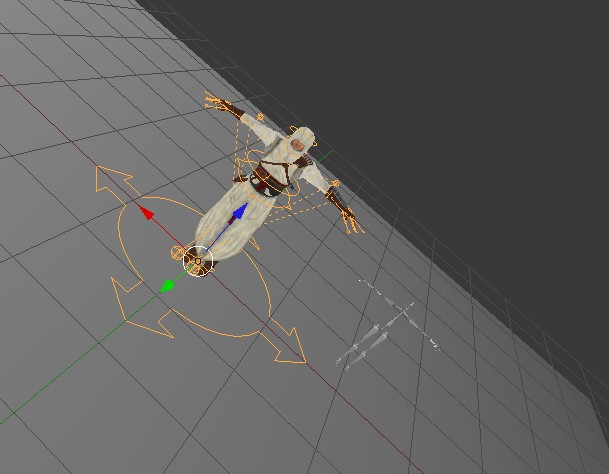
Task: Click the green Y-axis gizmo arrow
Action: point(167,286)
